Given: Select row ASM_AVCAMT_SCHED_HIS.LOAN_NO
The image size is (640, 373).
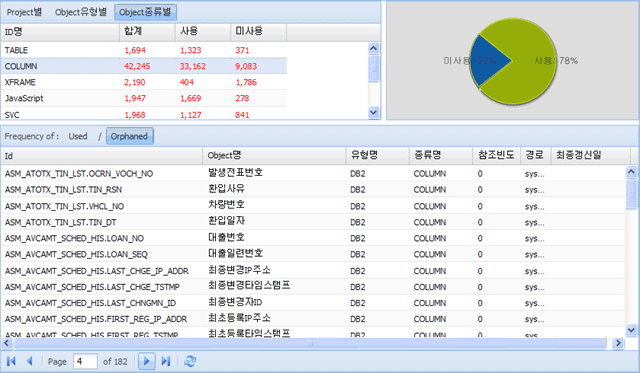Looking at the screenshot, I should coord(313,238).
